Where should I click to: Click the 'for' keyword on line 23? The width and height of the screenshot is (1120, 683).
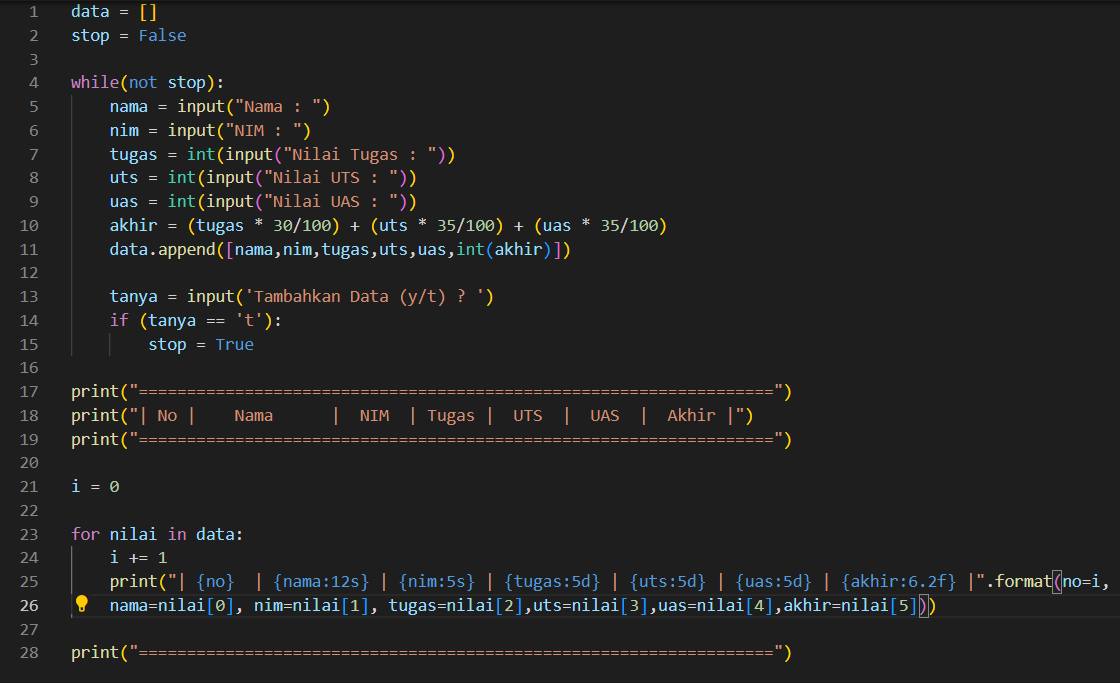coord(83,534)
